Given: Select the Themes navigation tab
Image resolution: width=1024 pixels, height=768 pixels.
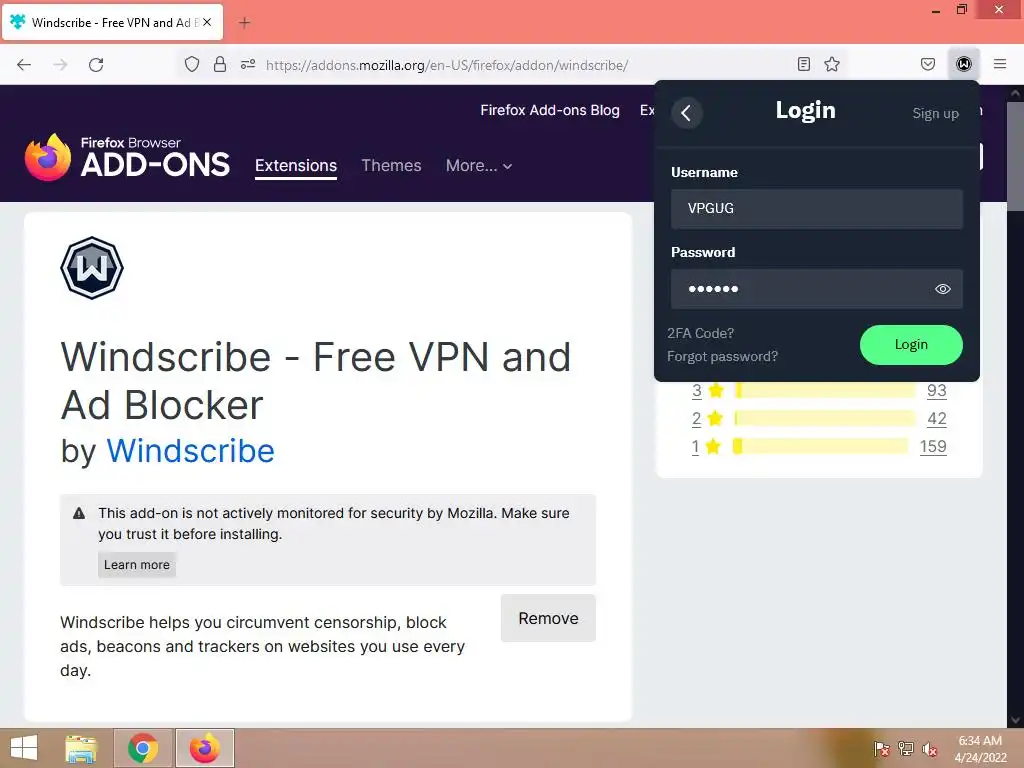Looking at the screenshot, I should [391, 166].
